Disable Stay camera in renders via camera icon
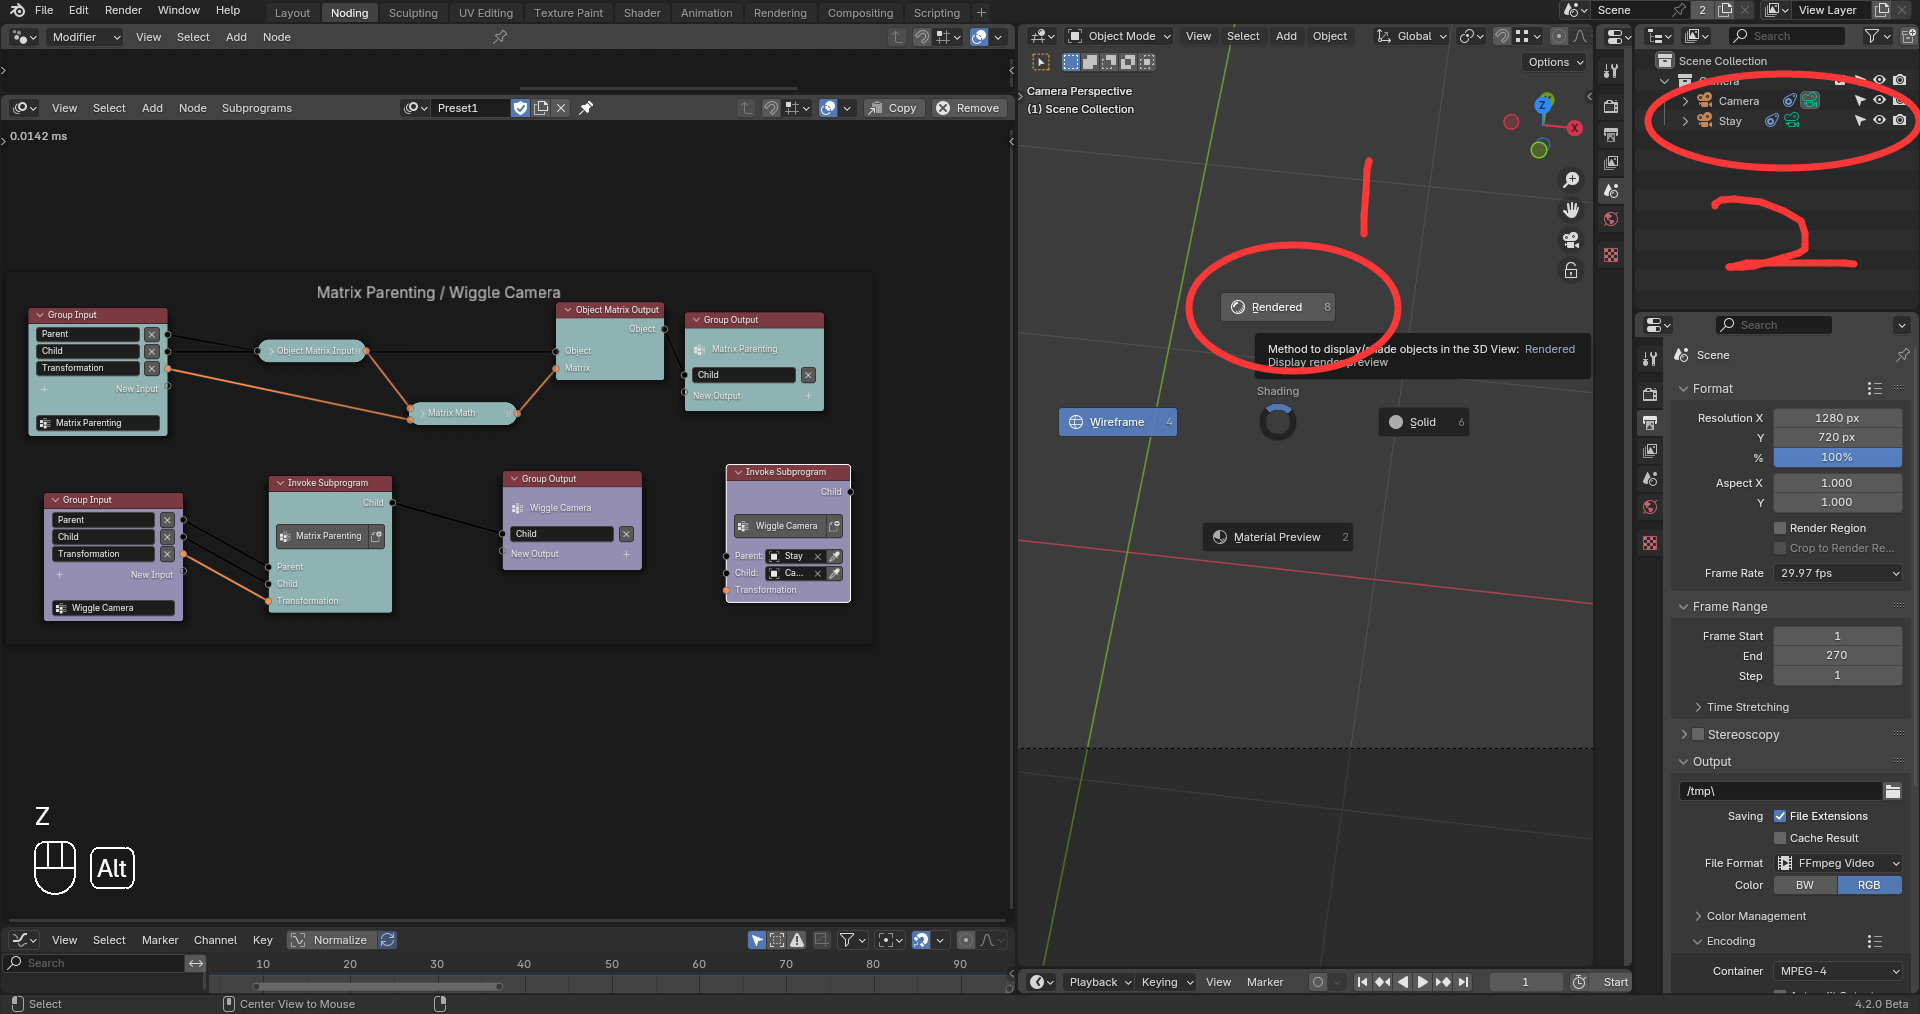This screenshot has width=1920, height=1014. pyautogui.click(x=1900, y=120)
